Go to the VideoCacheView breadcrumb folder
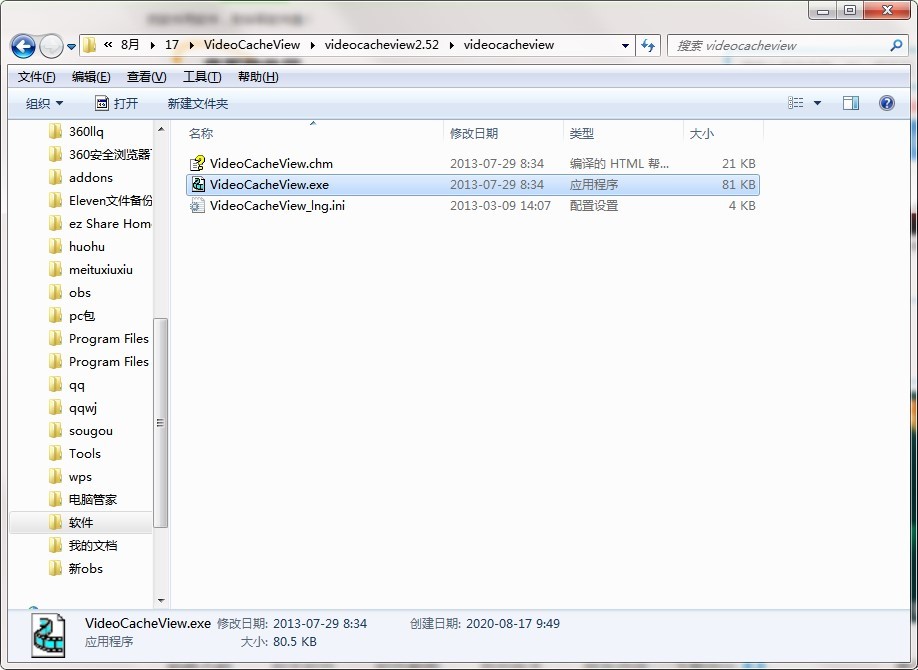The image size is (918, 670). [252, 45]
